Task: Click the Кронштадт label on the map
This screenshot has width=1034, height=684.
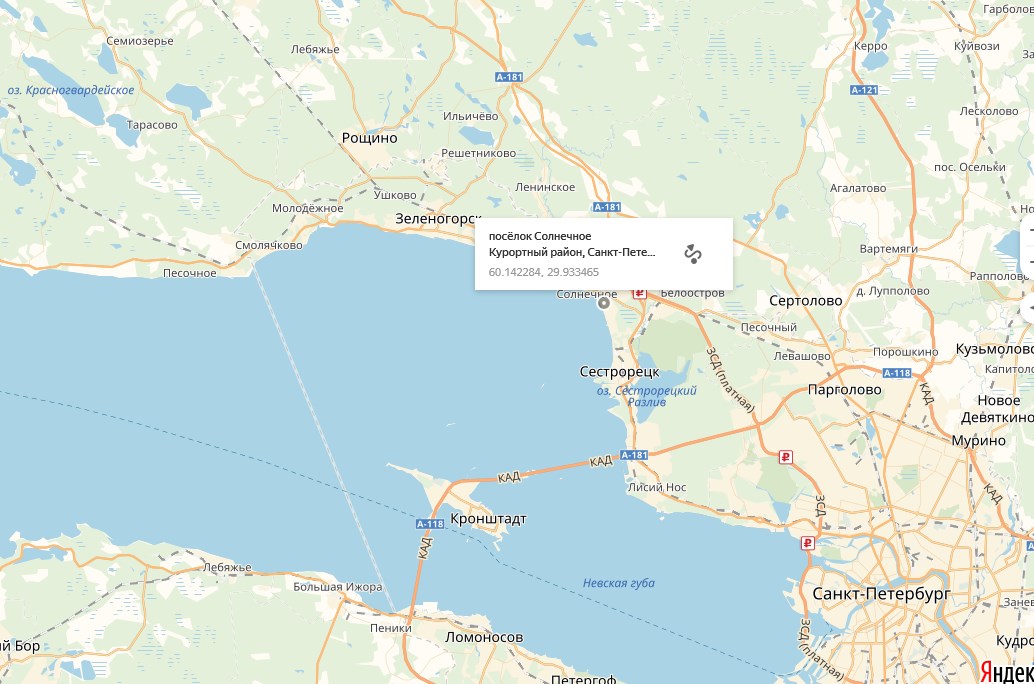Action: pyautogui.click(x=488, y=519)
